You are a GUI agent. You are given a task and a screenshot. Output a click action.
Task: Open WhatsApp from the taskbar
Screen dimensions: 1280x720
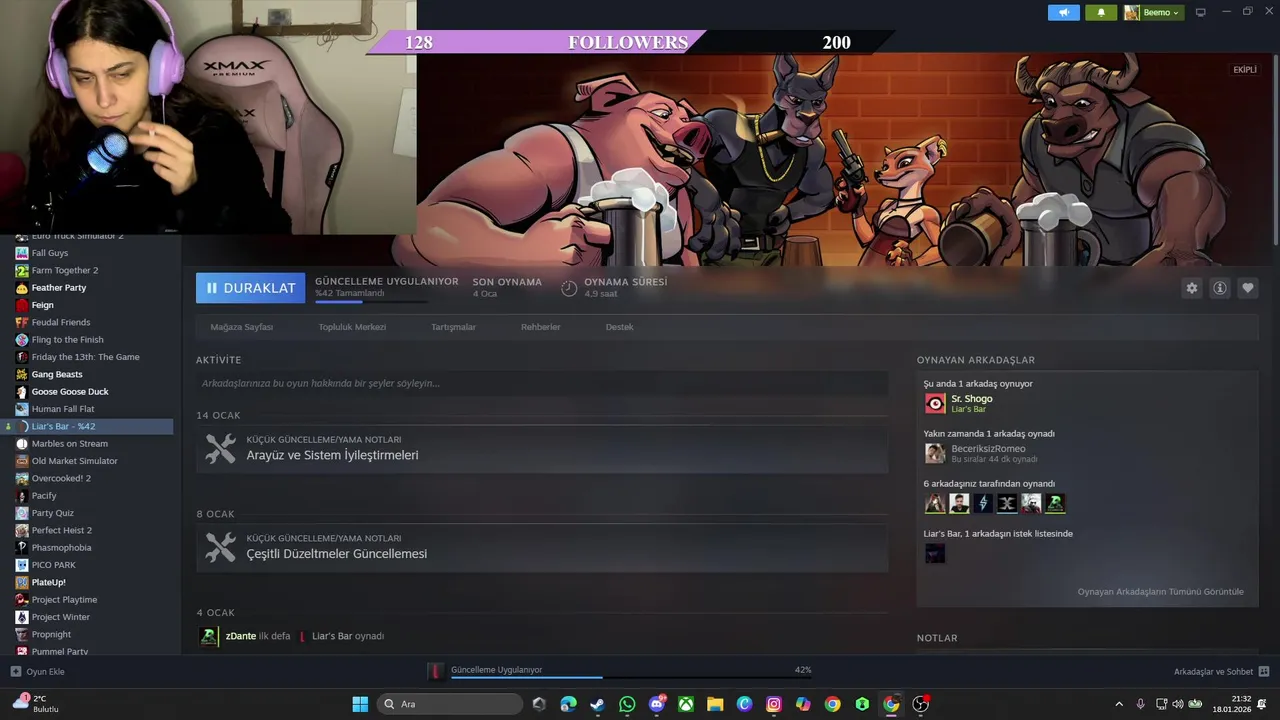tap(627, 704)
